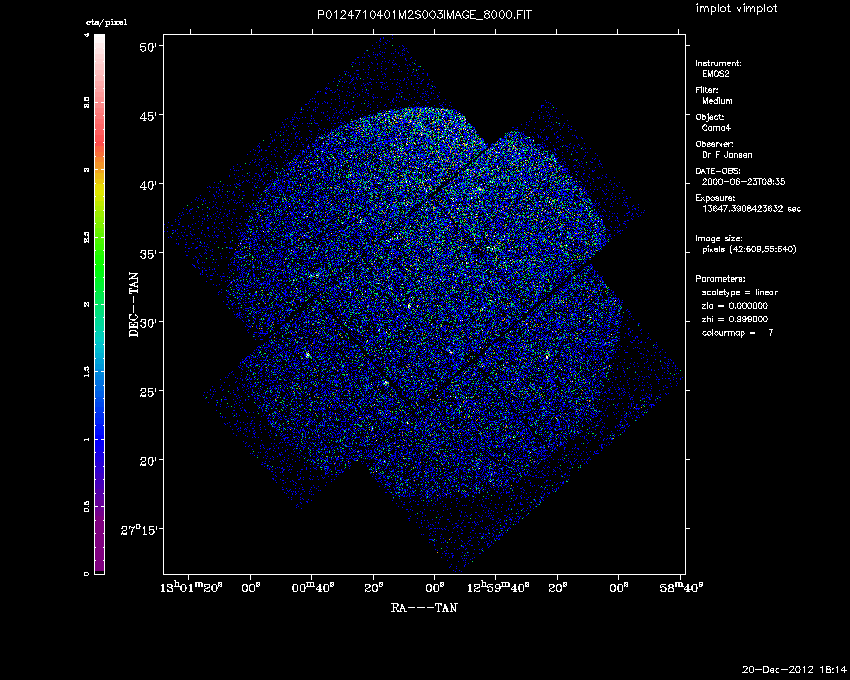The image size is (850, 680).
Task: Click the 12h59m40s right ascension label
Action: pos(498,587)
